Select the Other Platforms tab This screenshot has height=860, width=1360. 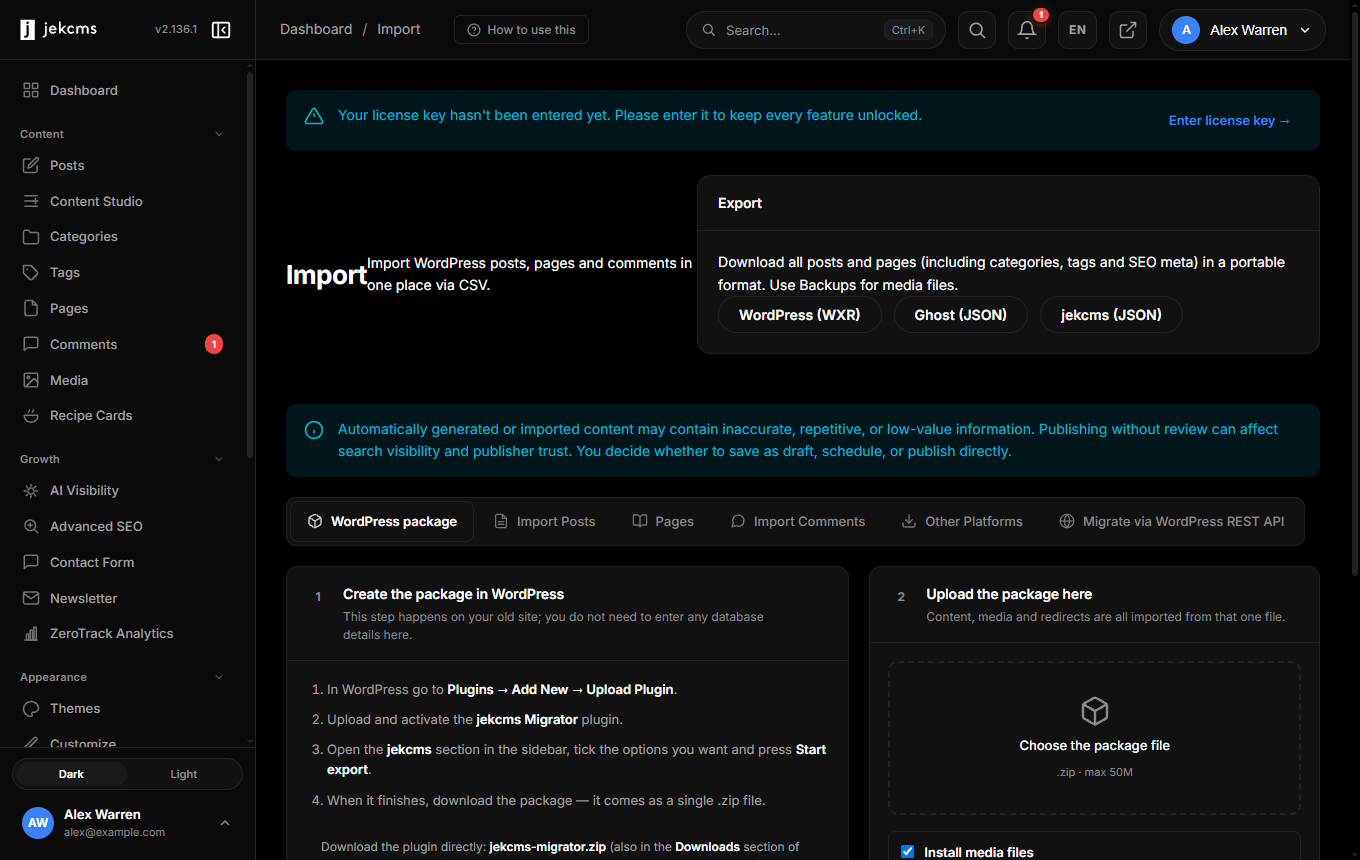[x=962, y=521]
